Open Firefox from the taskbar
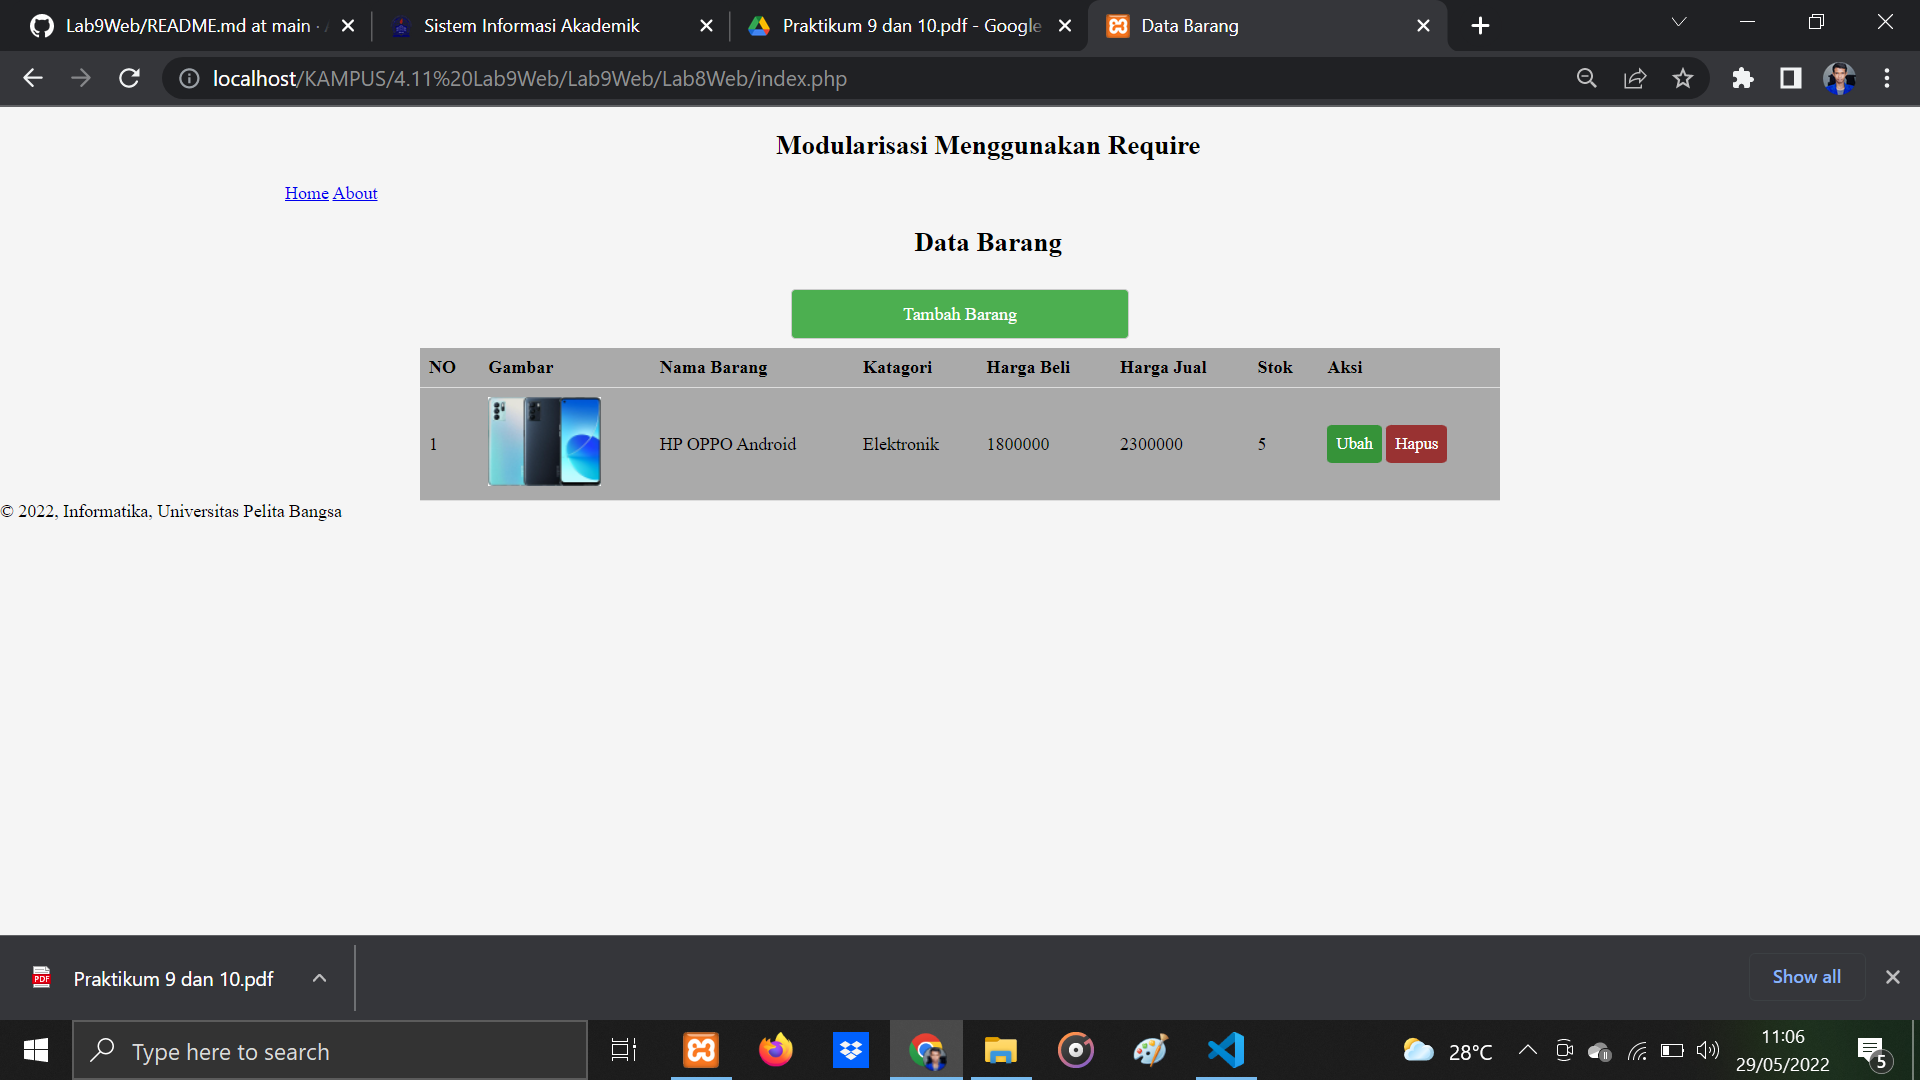The height and width of the screenshot is (1080, 1920). [776, 1050]
